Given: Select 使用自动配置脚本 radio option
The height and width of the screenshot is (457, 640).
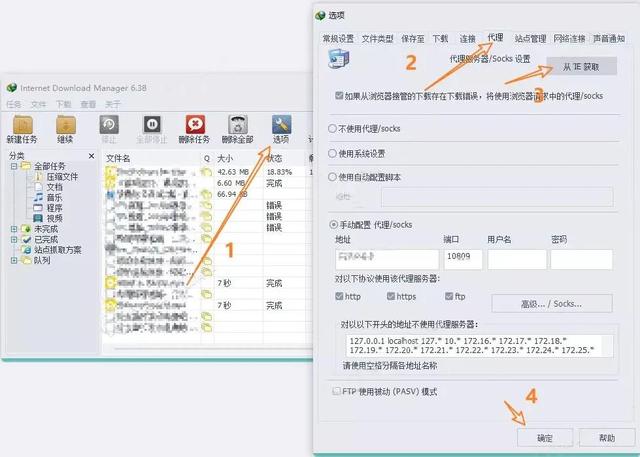Looking at the screenshot, I should [x=332, y=177].
